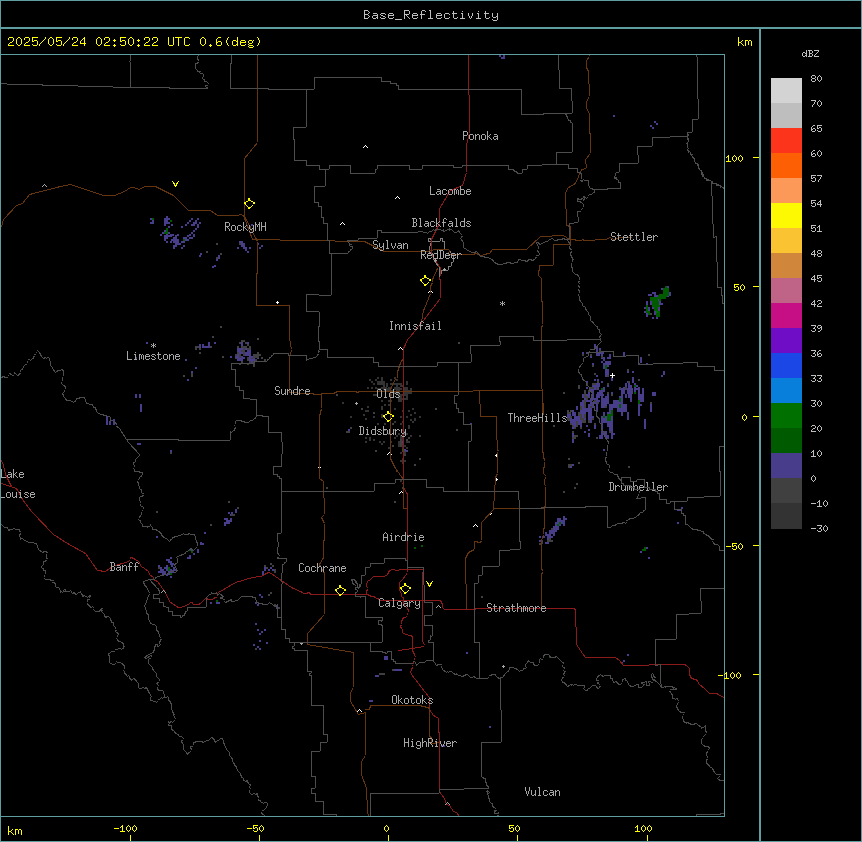Click the Calgary city label
The width and height of the screenshot is (862, 842).
click(x=399, y=603)
